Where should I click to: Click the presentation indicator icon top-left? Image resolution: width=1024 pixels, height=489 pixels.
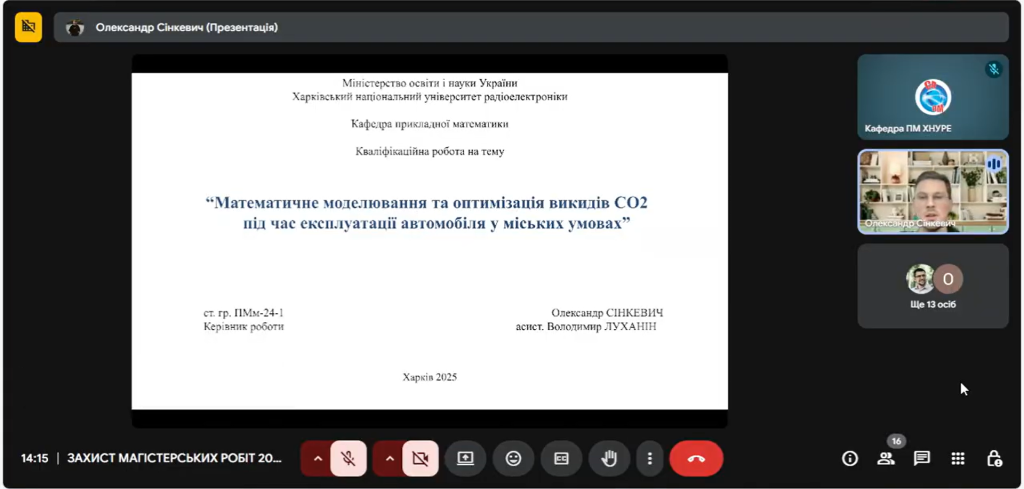[x=28, y=27]
